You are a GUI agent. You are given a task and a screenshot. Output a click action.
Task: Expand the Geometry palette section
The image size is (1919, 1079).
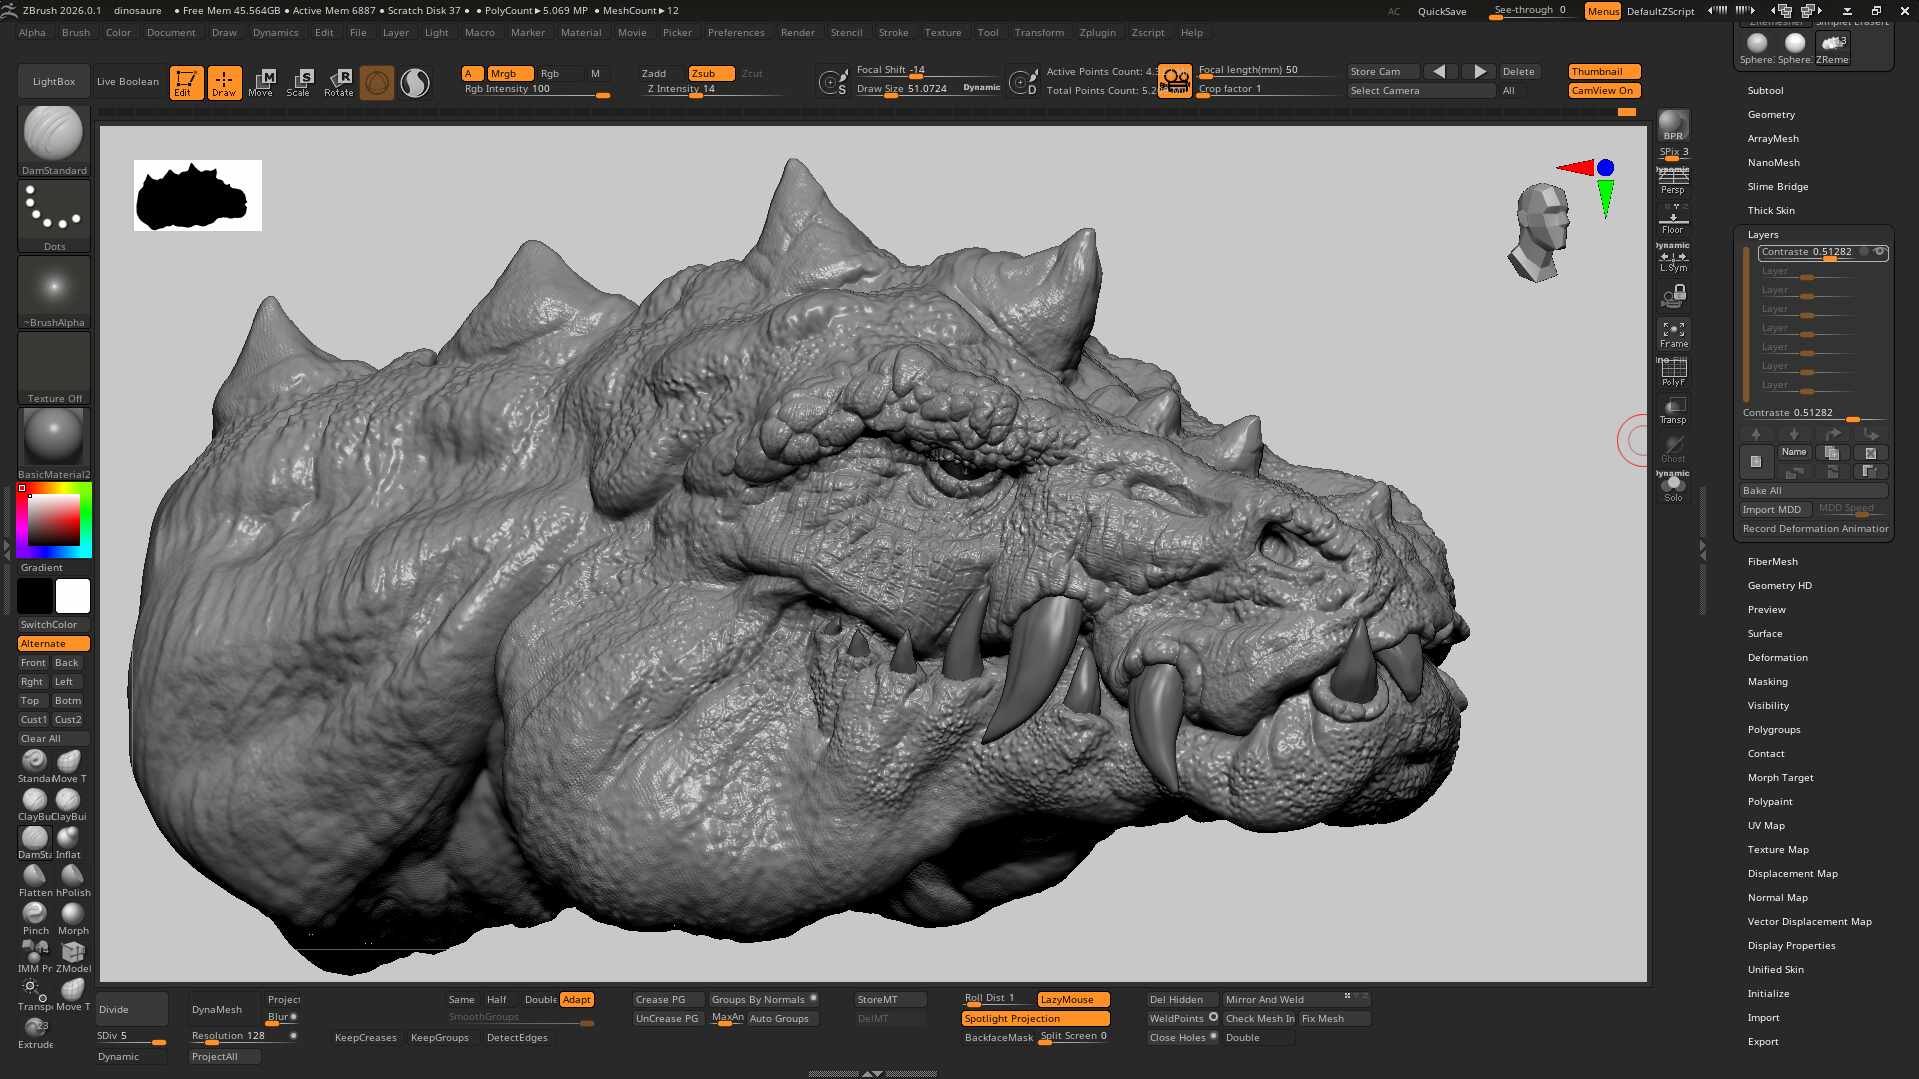point(1771,114)
